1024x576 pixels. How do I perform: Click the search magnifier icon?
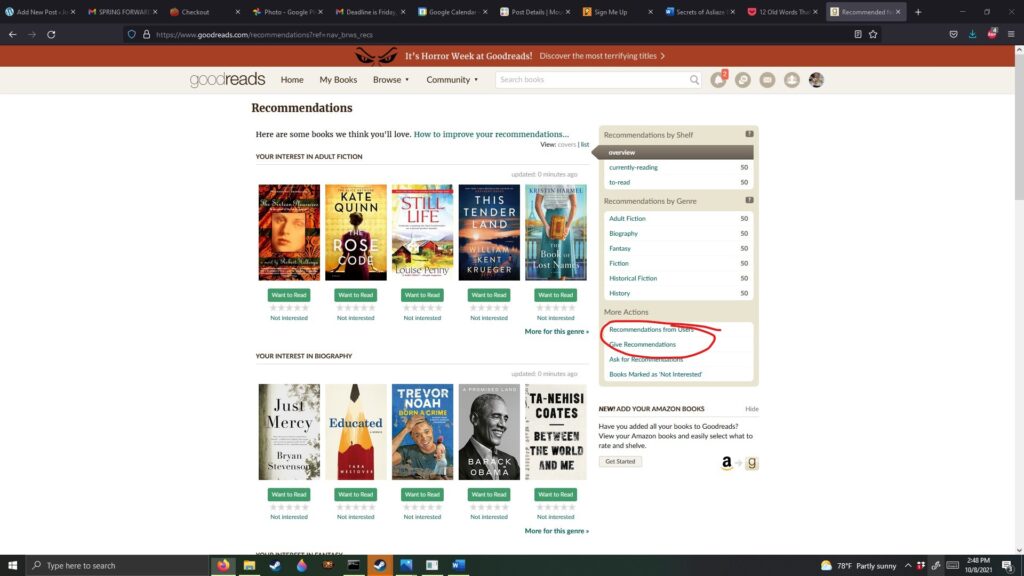click(x=694, y=80)
